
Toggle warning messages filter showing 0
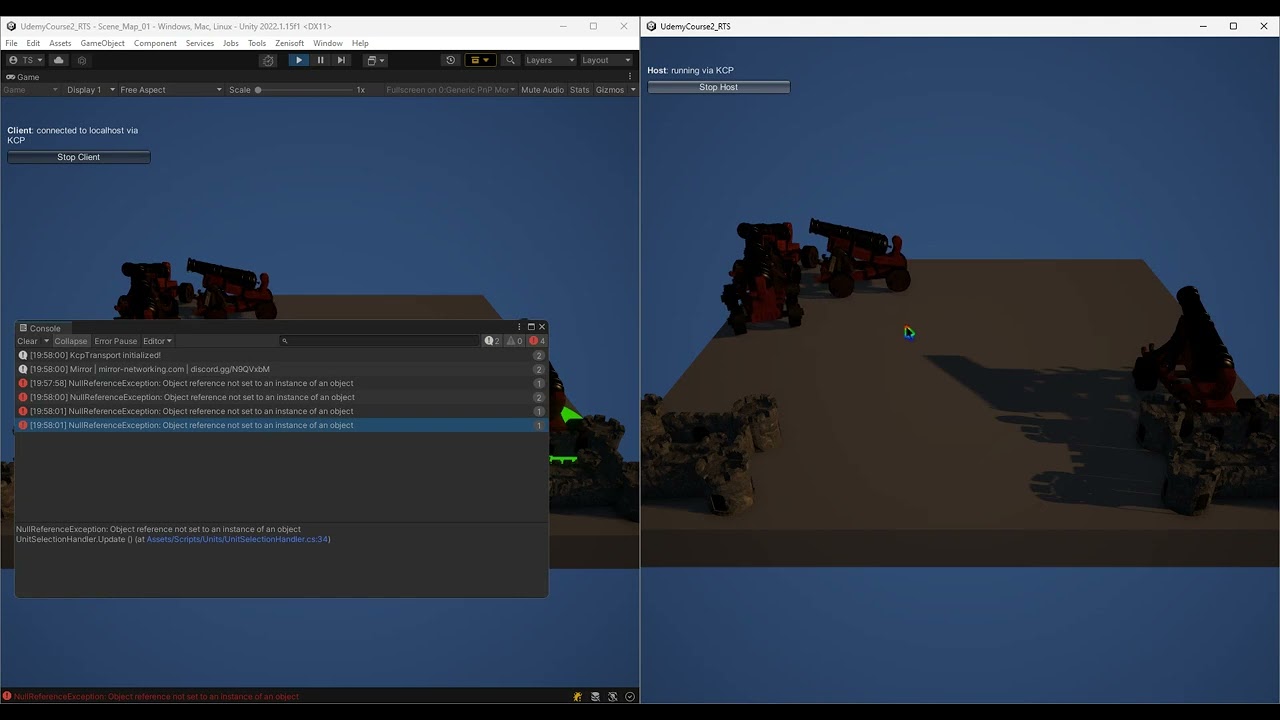[x=515, y=341]
